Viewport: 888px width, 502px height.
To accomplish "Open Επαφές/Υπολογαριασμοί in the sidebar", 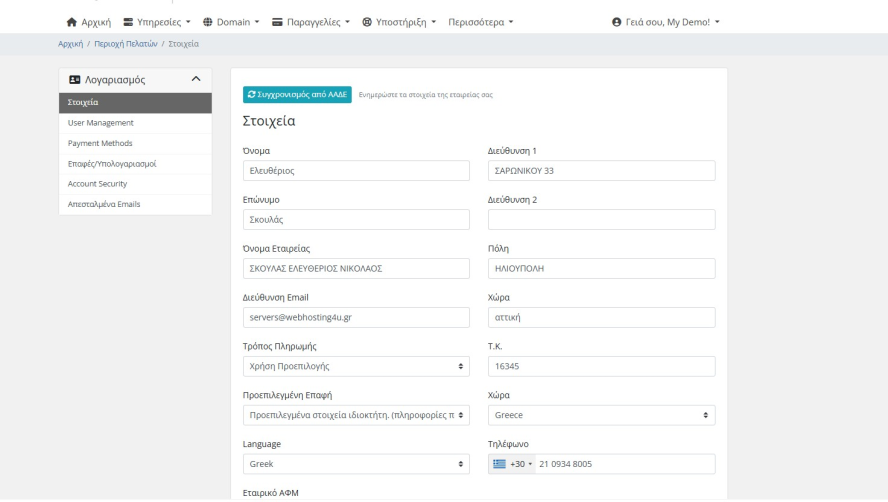I will pyautogui.click(x=135, y=164).
